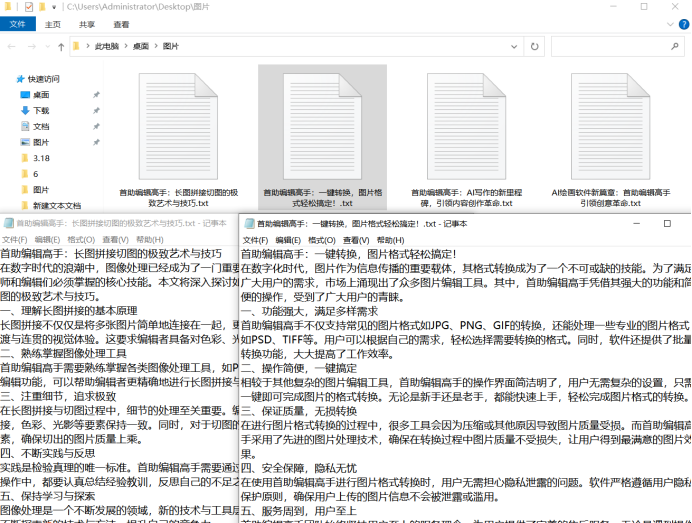Open the folder named 6 in sidebar

pyautogui.click(x=36, y=174)
